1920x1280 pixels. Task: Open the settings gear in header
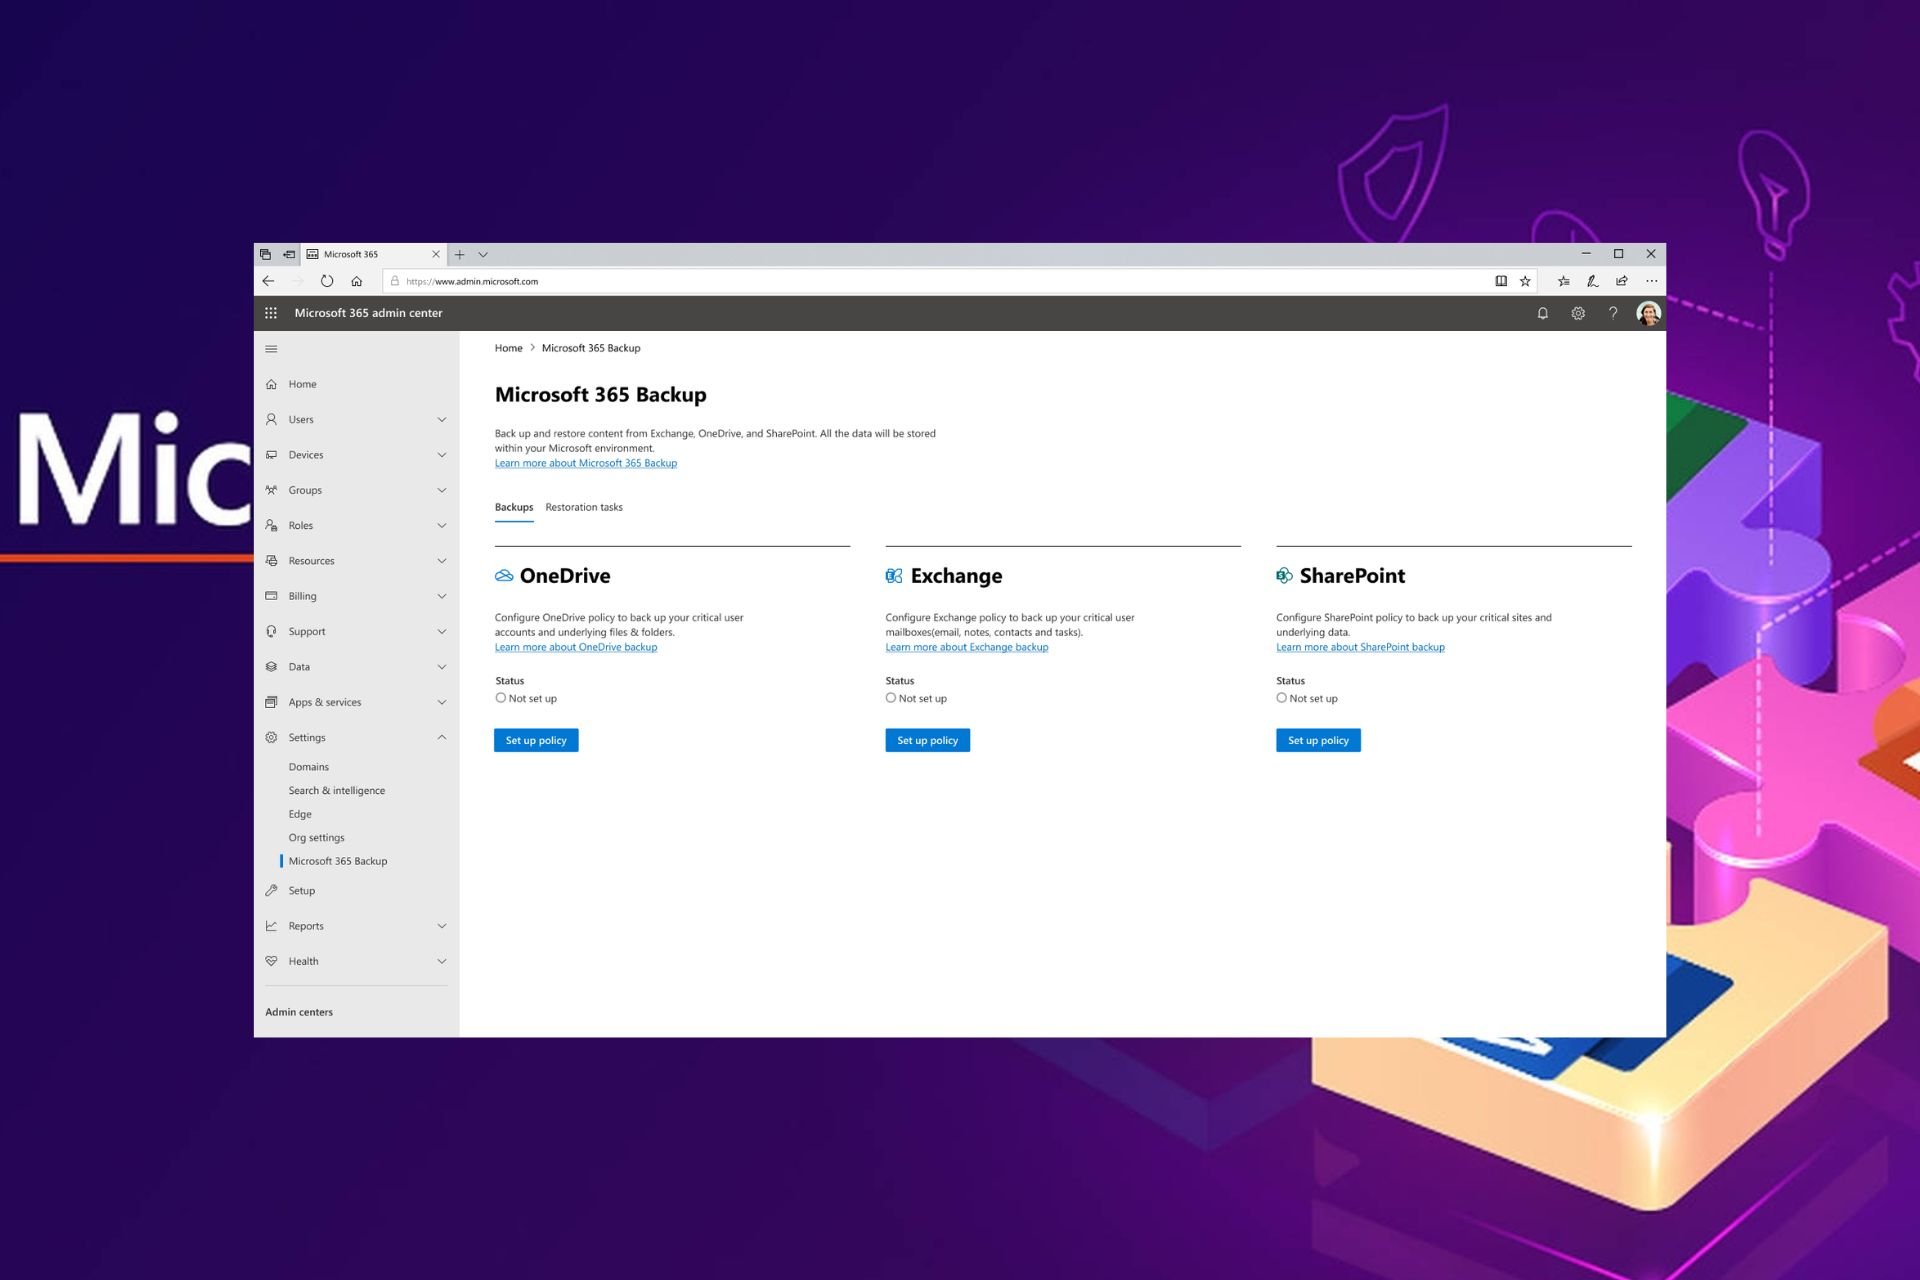coord(1578,313)
